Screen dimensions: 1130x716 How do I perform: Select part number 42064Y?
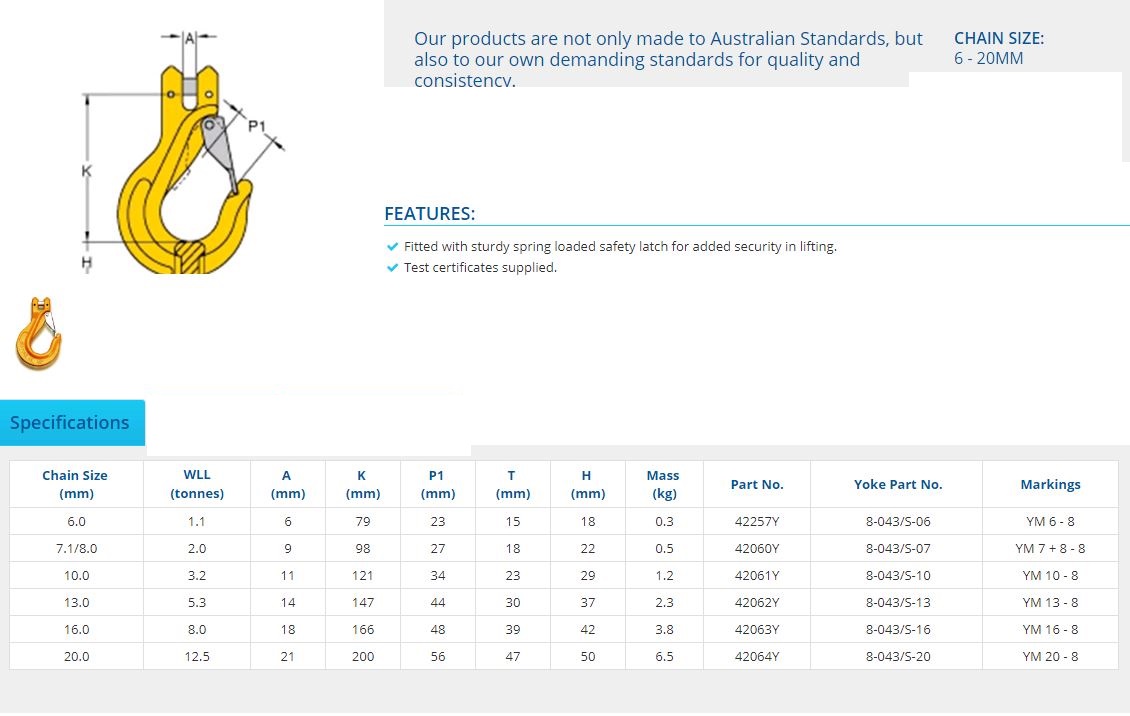pos(757,656)
